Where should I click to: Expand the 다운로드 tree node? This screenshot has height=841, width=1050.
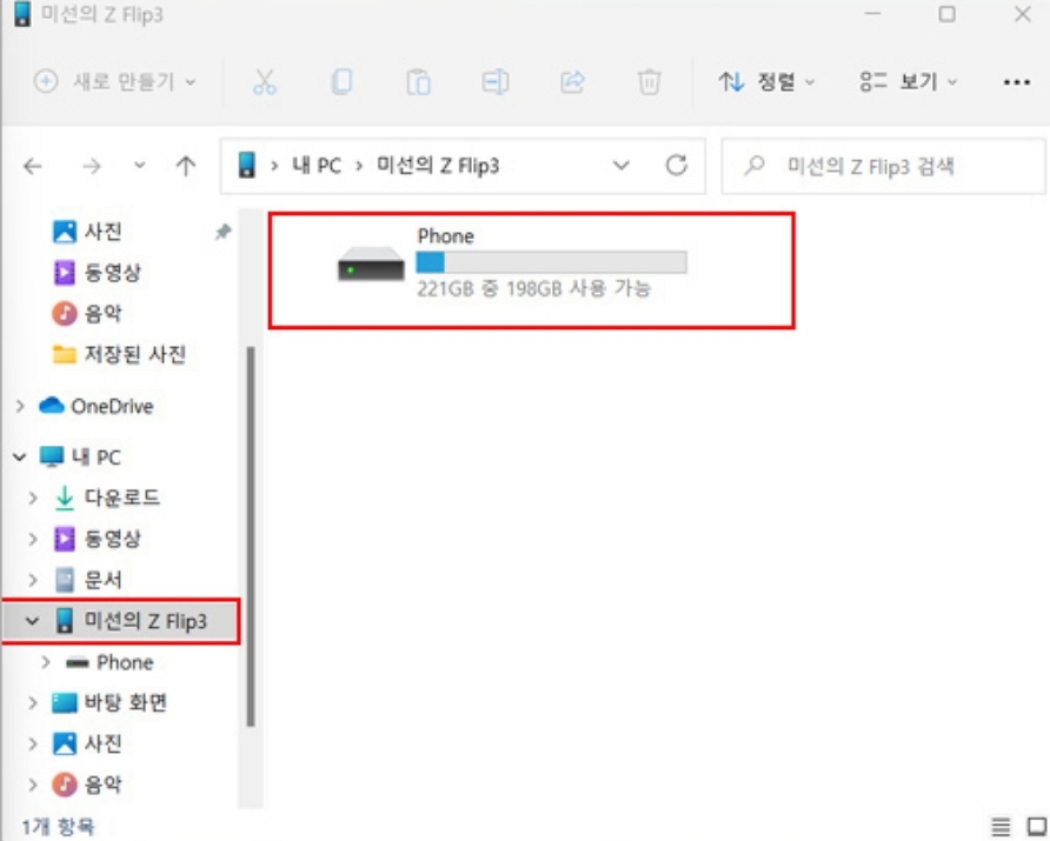click(33, 498)
